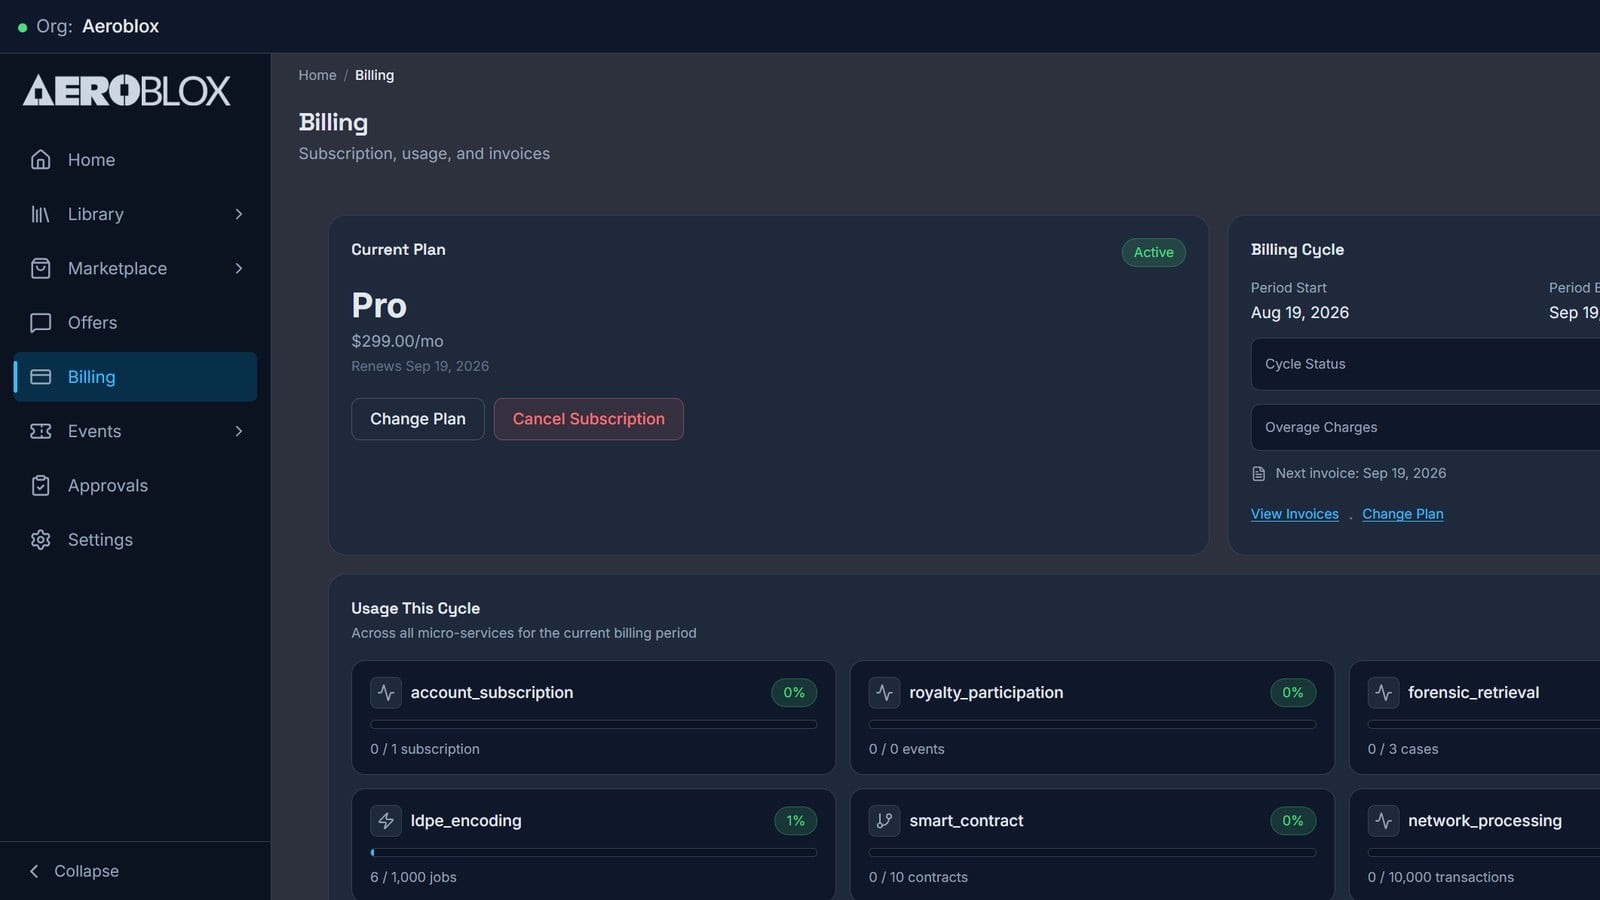
Task: Click the '0 / 0 events' text
Action: click(907, 749)
